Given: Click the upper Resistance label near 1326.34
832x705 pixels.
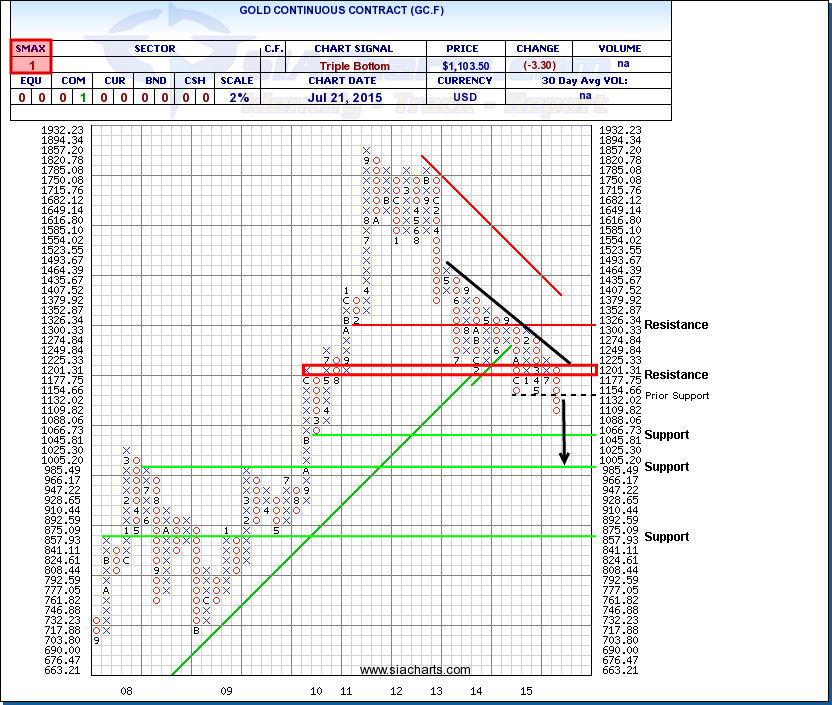Looking at the screenshot, I should pos(676,325).
